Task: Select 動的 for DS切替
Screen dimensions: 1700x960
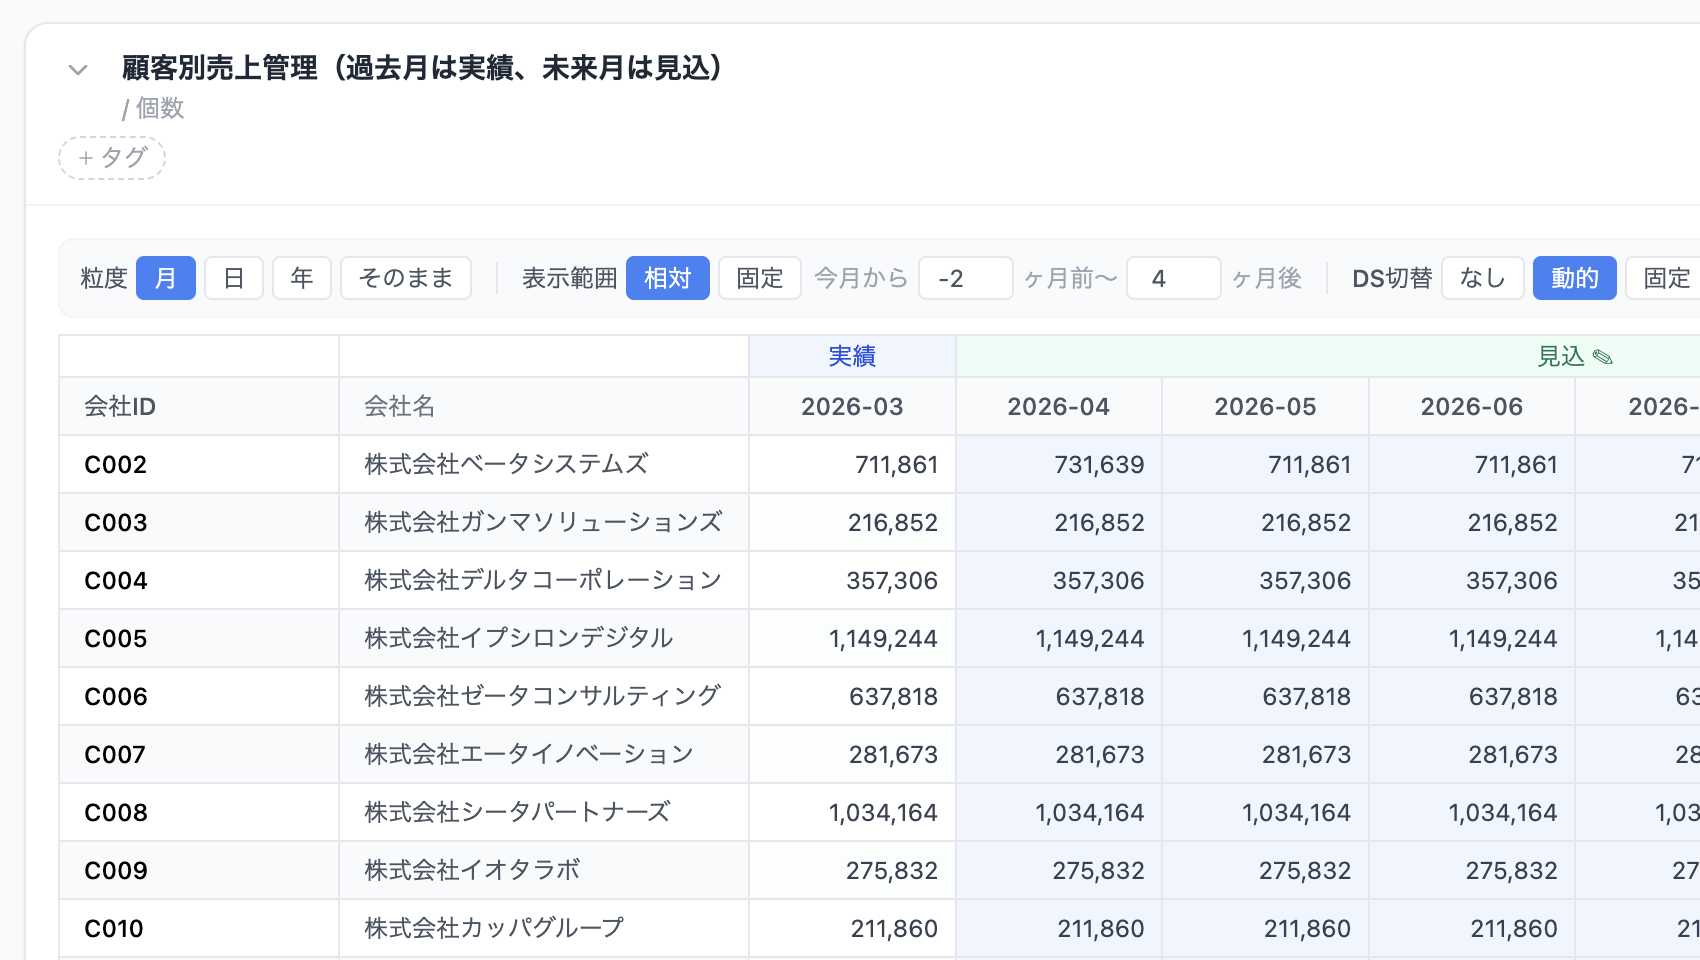Action: point(1575,278)
